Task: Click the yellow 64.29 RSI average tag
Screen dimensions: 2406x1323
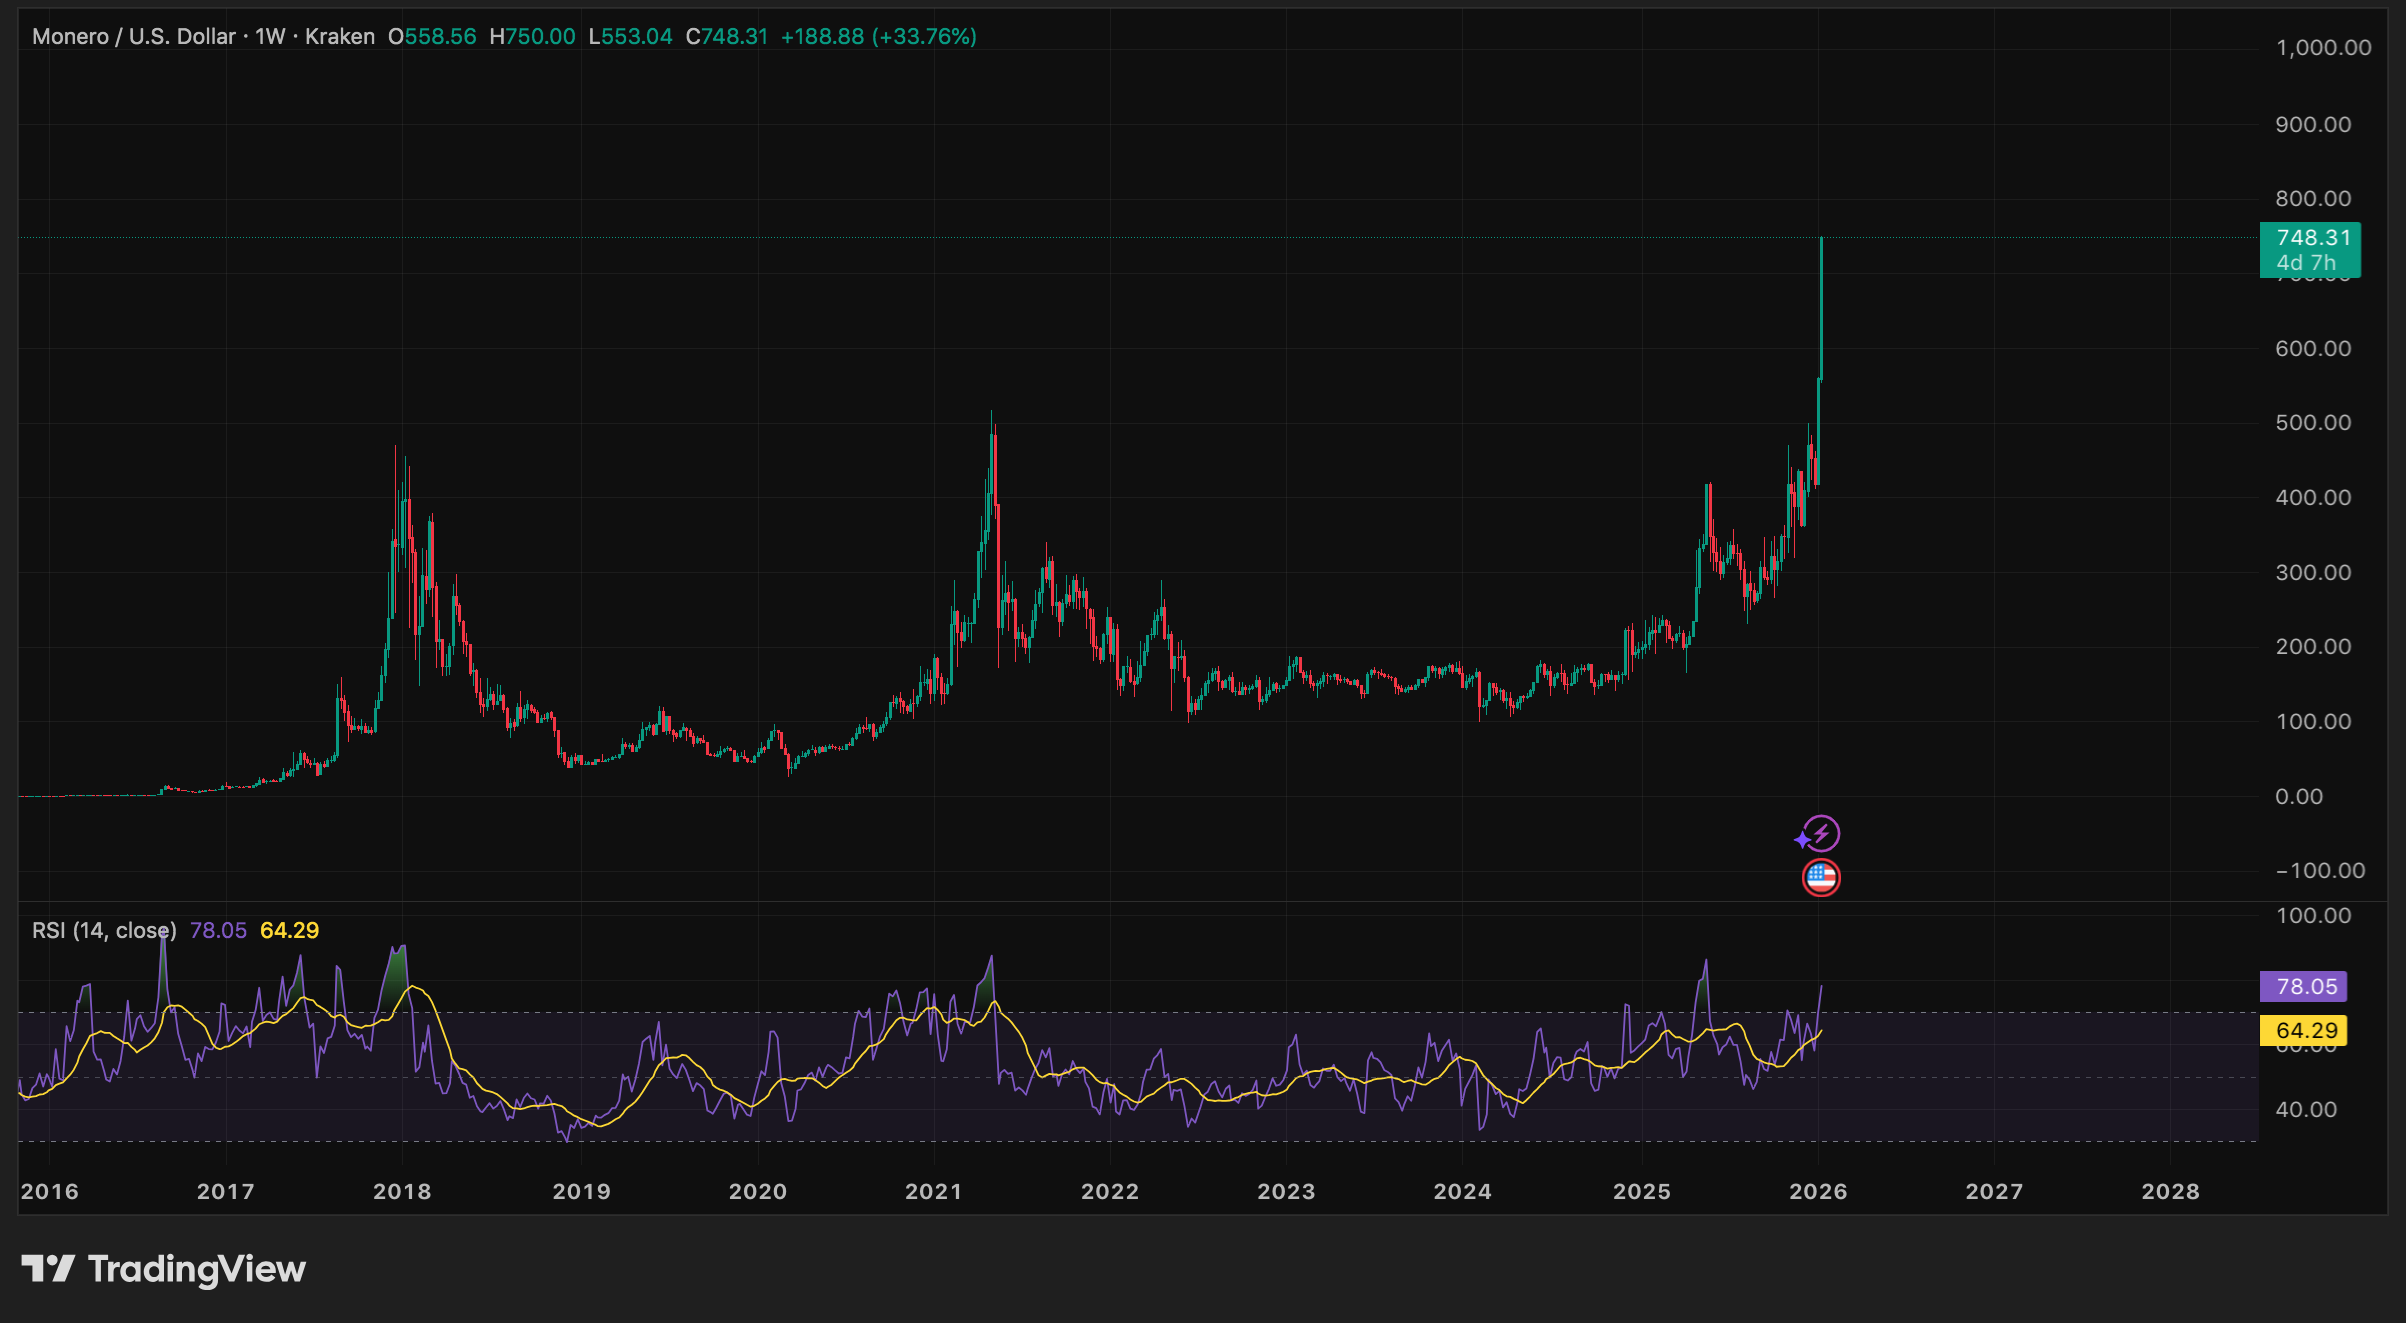Action: point(2304,1030)
